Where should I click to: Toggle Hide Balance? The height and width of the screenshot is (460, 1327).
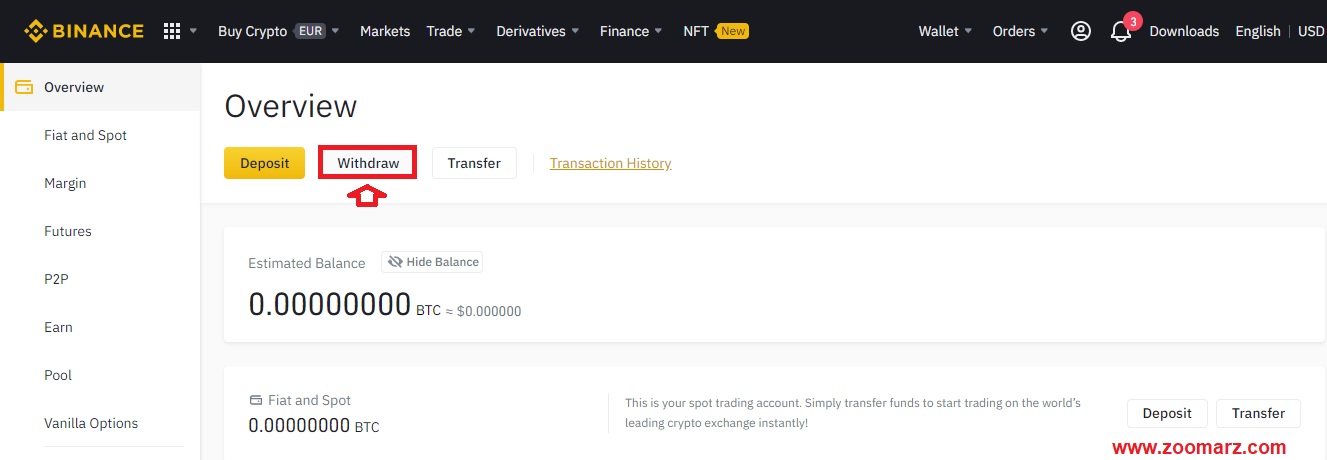[432, 262]
